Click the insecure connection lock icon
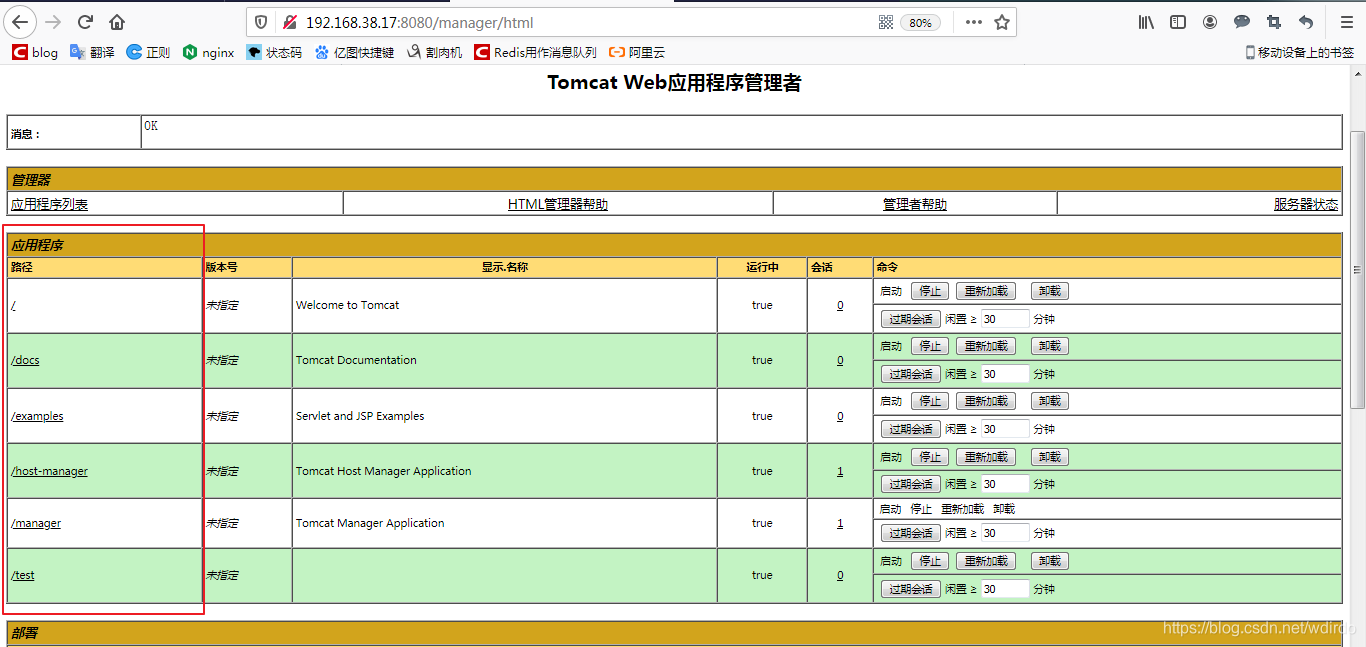This screenshot has height=647, width=1366. [x=289, y=22]
